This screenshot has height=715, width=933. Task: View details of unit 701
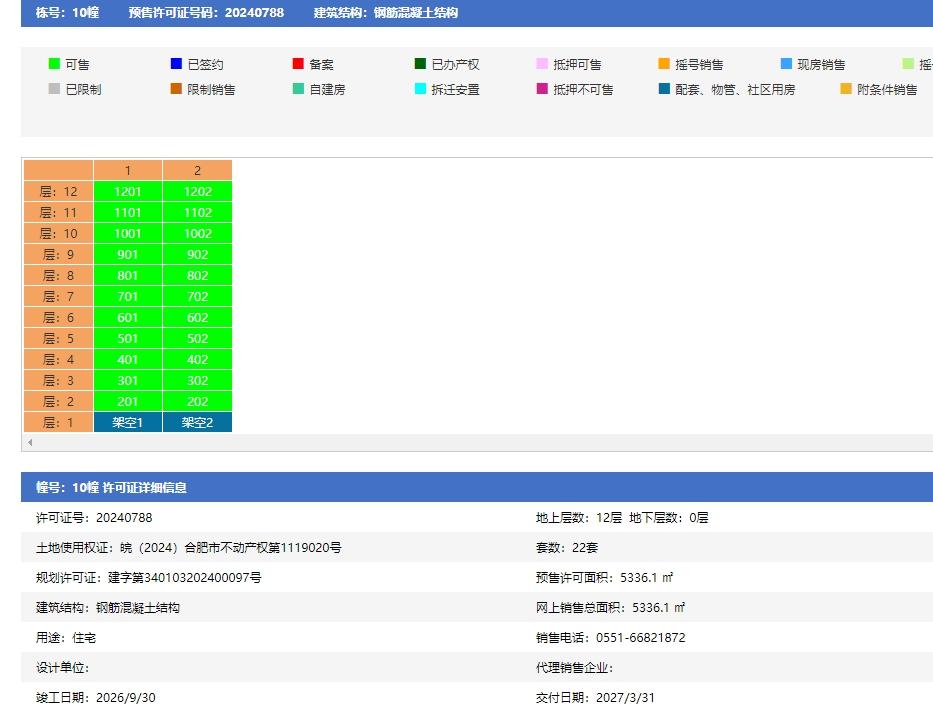[128, 296]
